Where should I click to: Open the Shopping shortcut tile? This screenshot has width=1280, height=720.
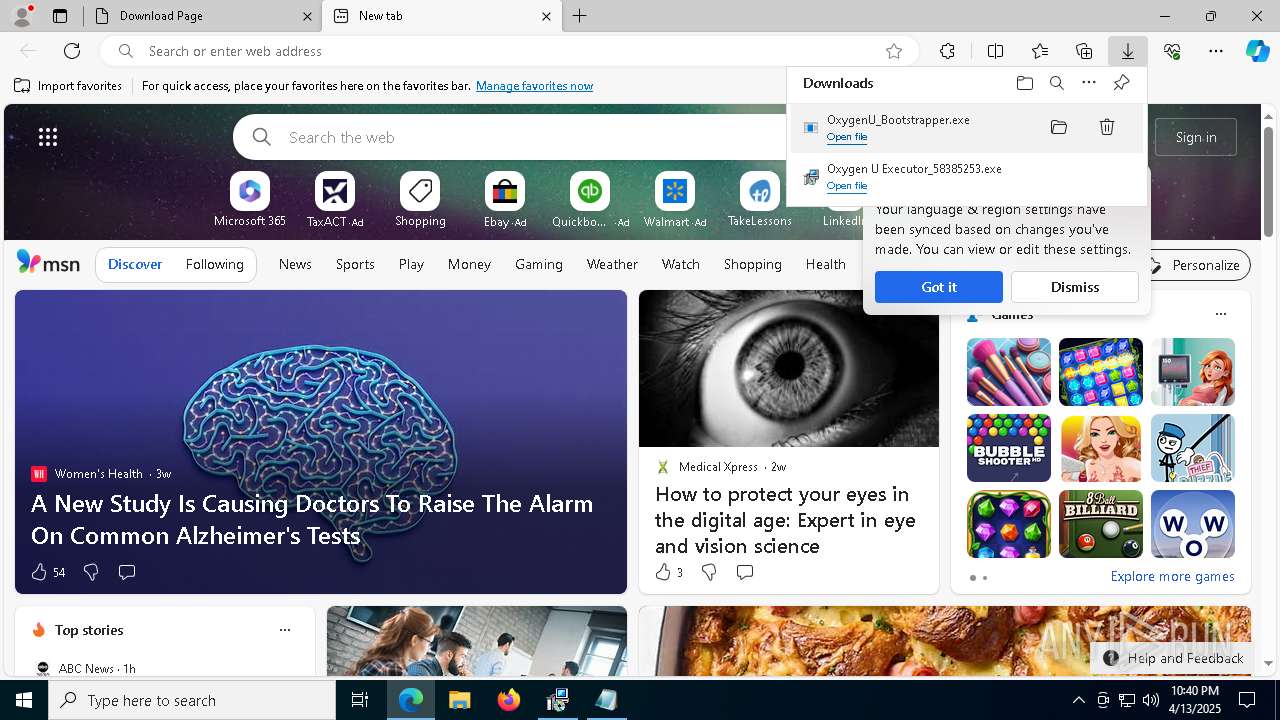click(420, 200)
